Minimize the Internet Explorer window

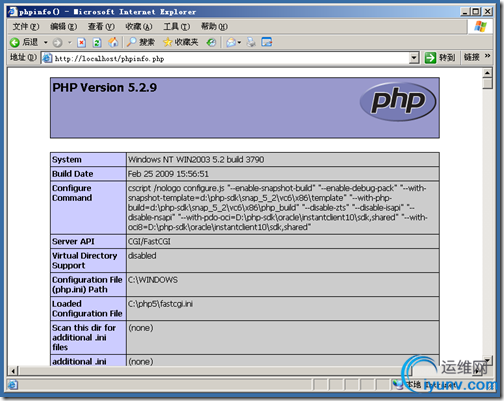point(465,12)
